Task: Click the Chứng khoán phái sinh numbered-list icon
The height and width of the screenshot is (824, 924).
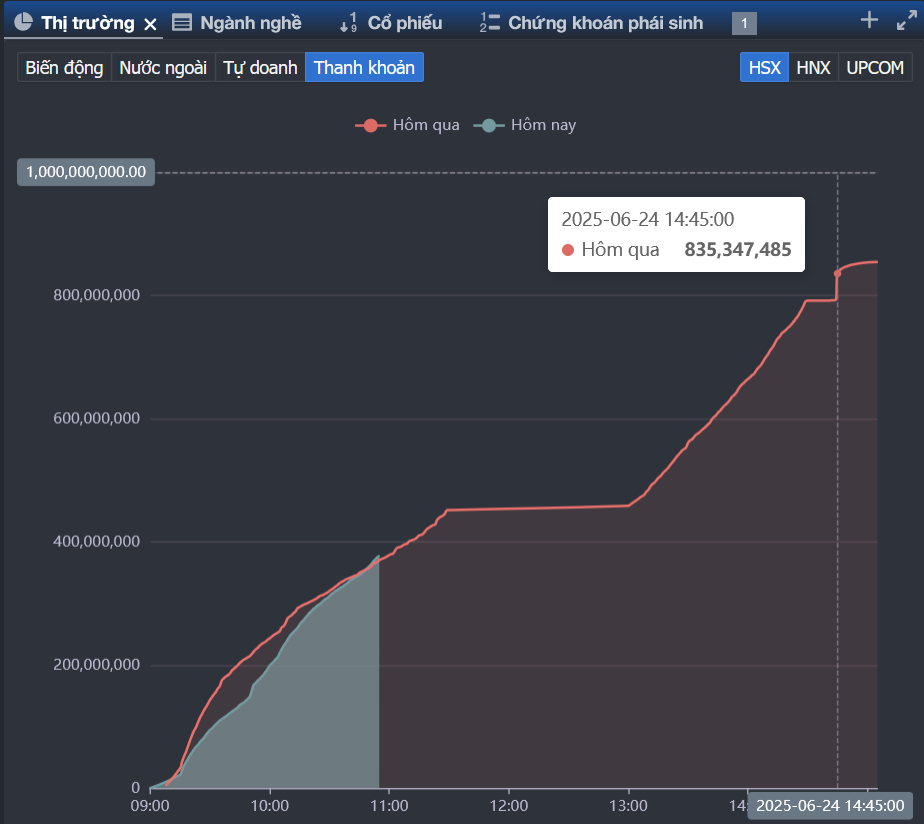Action: coord(490,22)
